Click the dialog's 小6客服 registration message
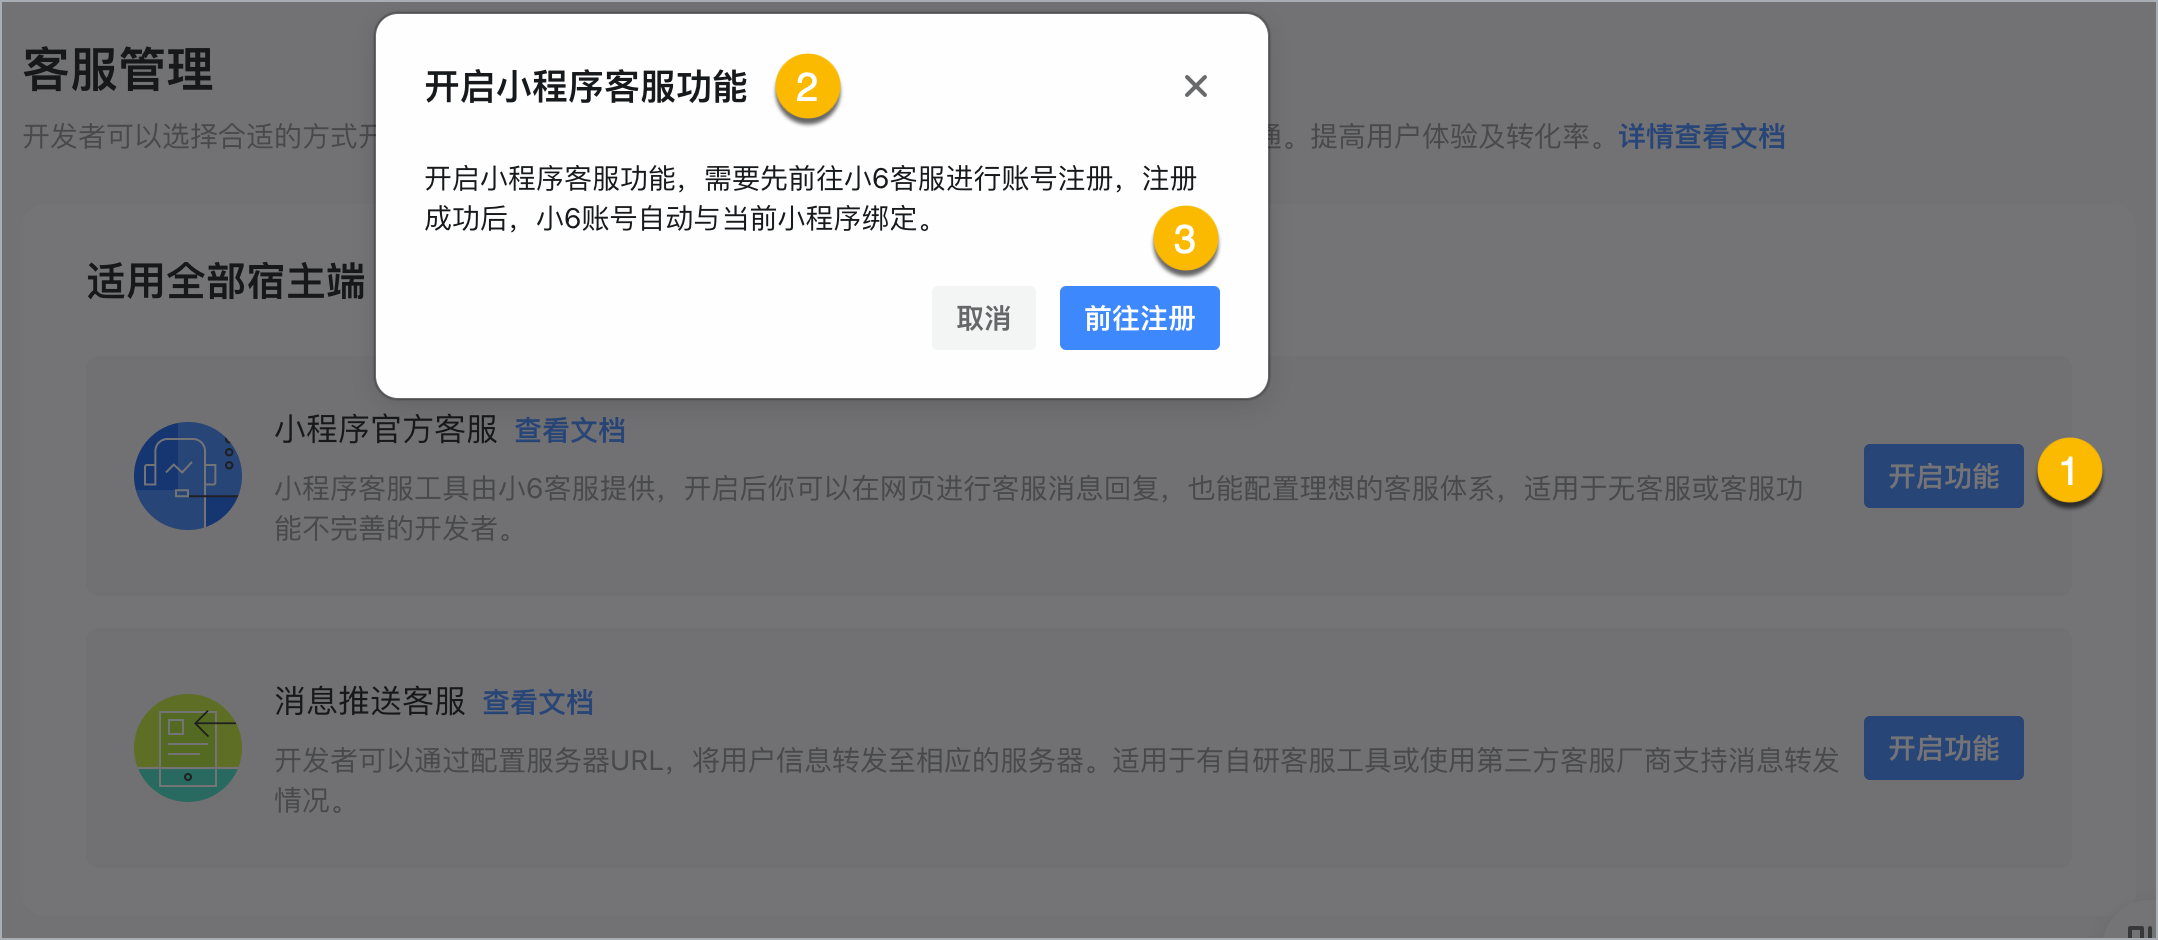 tap(811, 198)
